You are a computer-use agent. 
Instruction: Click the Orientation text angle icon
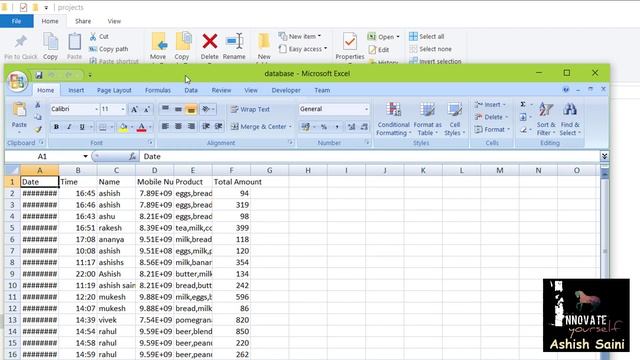pos(206,109)
